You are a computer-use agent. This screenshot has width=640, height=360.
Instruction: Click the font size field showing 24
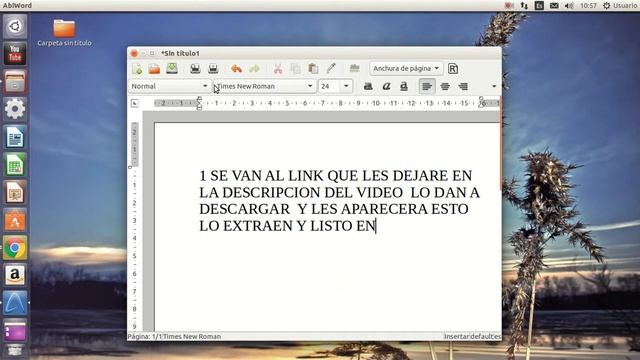click(329, 86)
